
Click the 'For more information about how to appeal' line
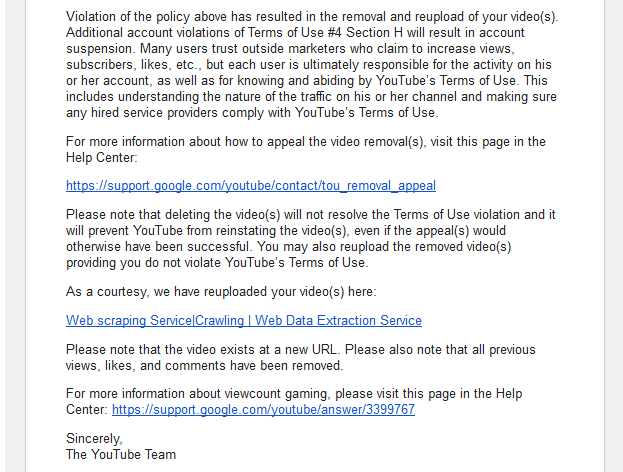pyautogui.click(x=306, y=141)
